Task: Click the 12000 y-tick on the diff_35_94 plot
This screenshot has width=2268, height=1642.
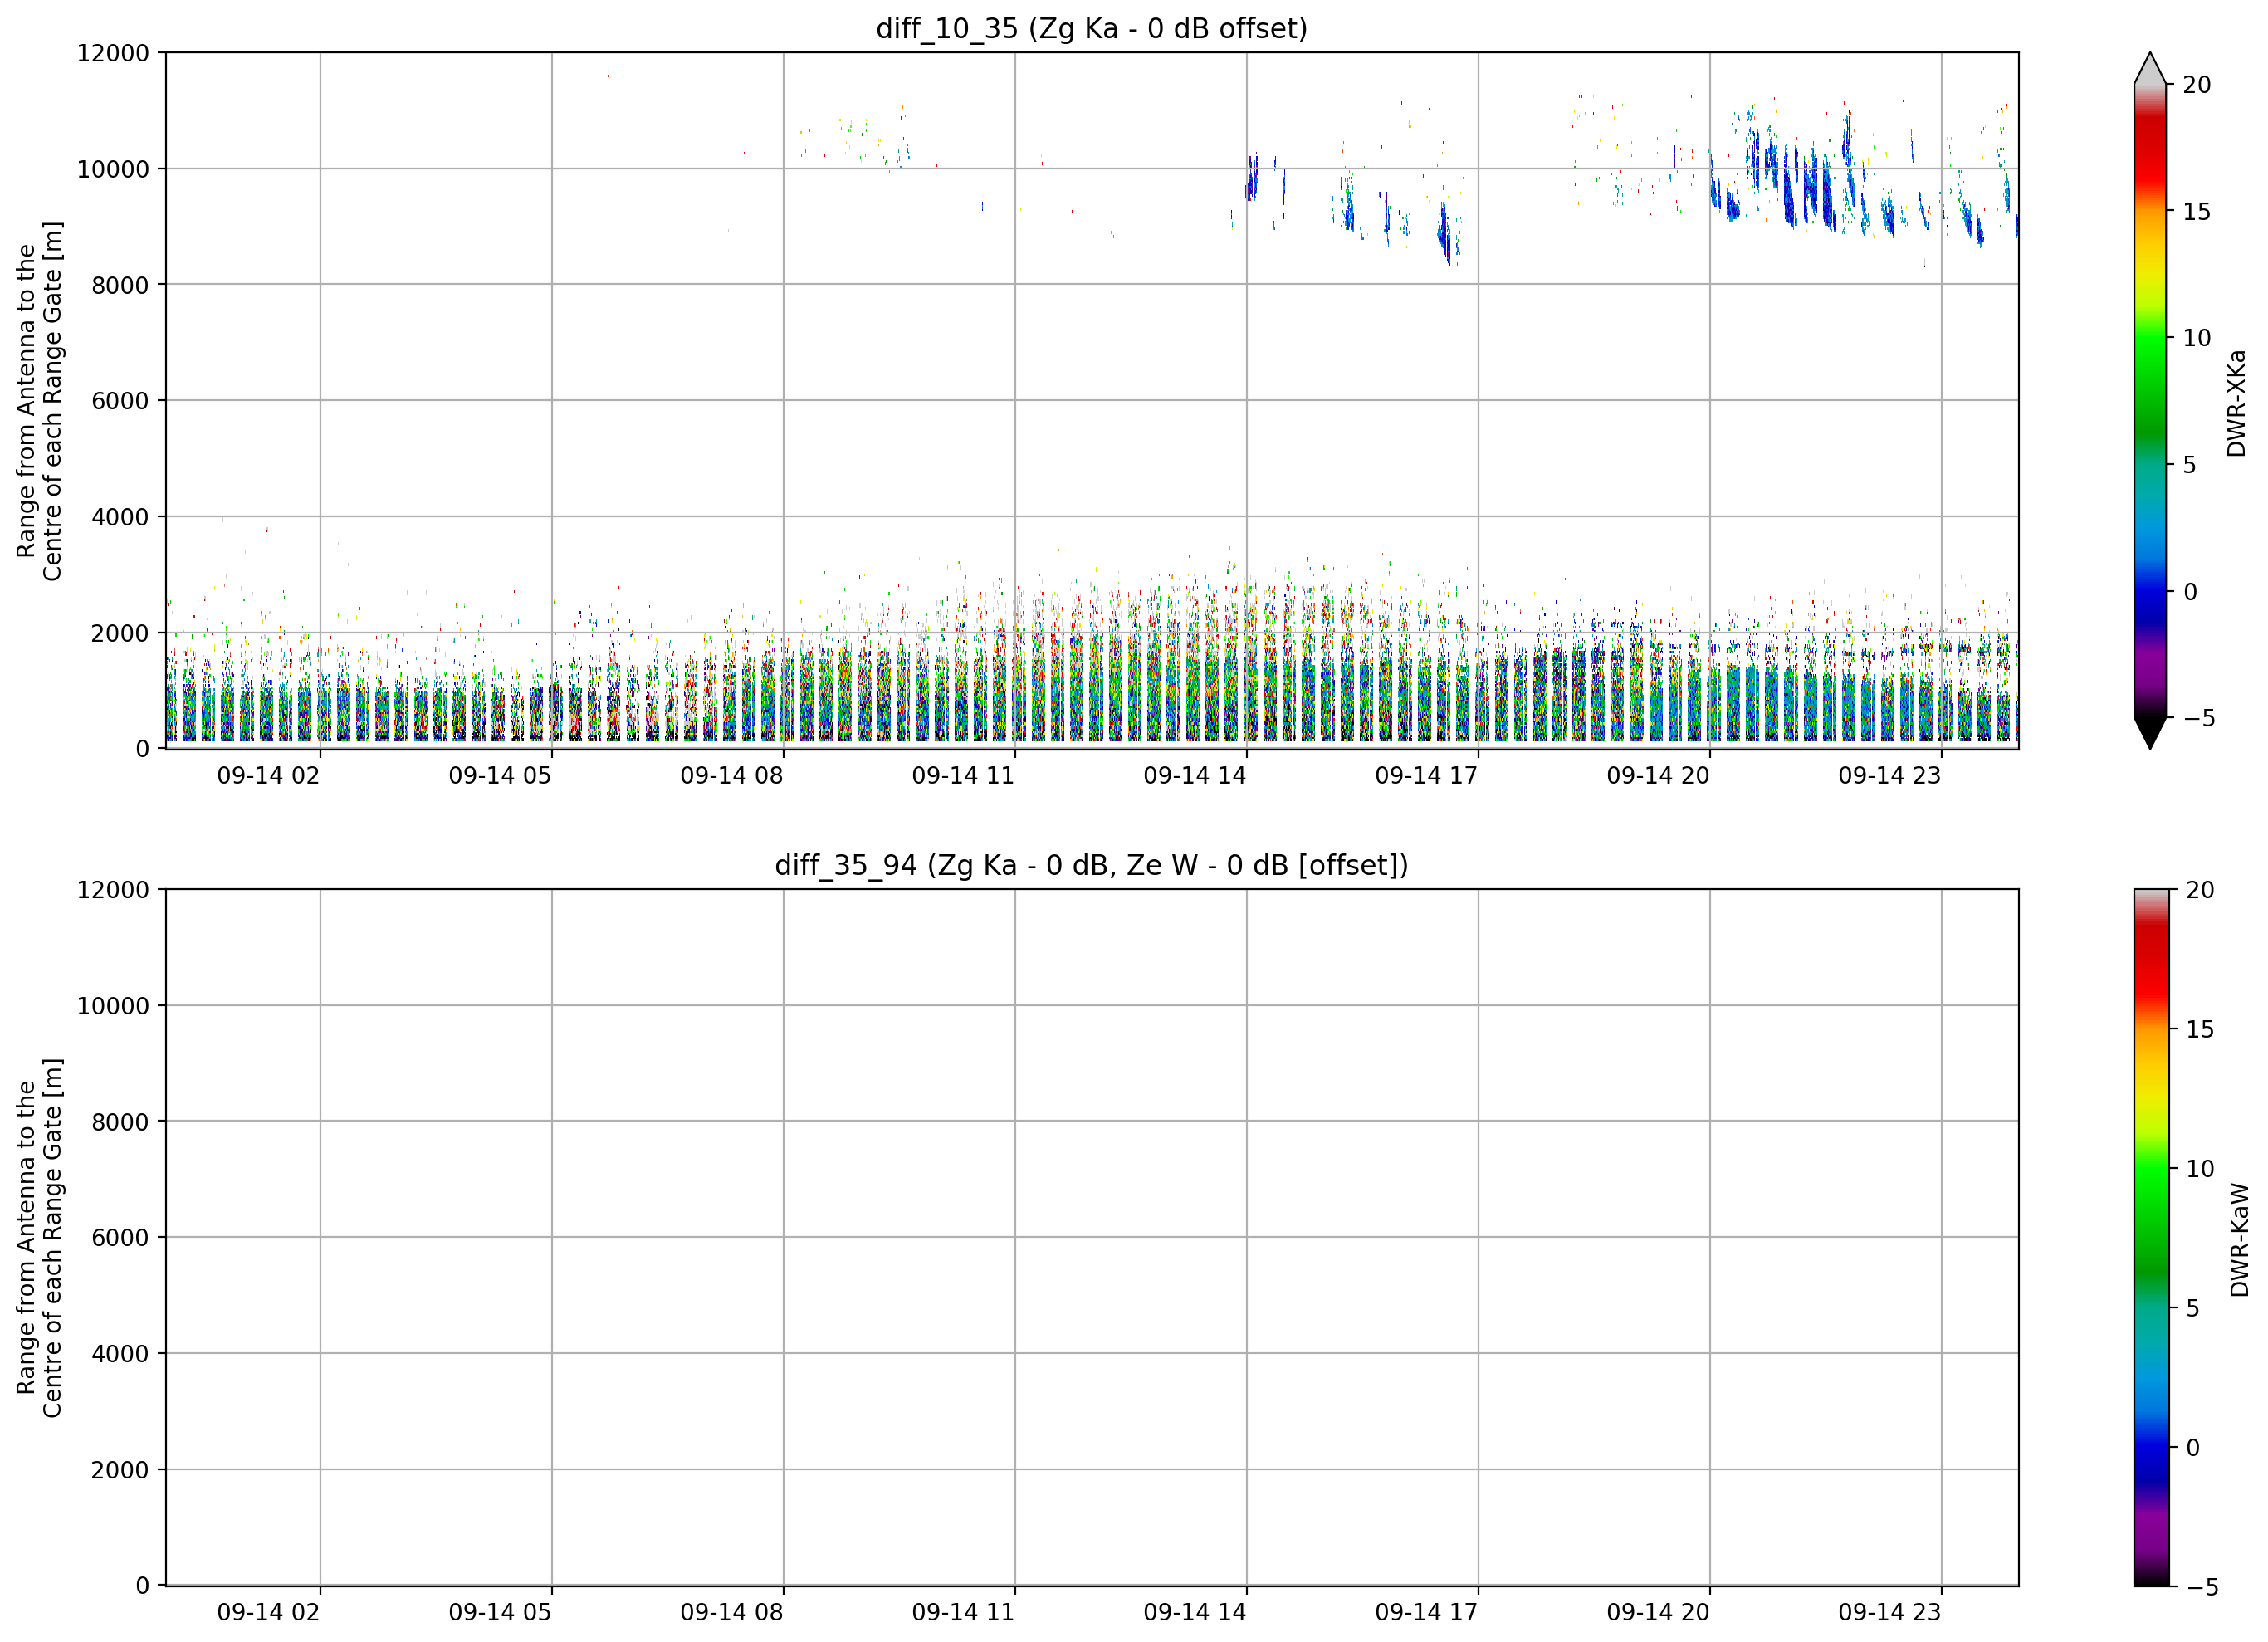Action: 113,890
